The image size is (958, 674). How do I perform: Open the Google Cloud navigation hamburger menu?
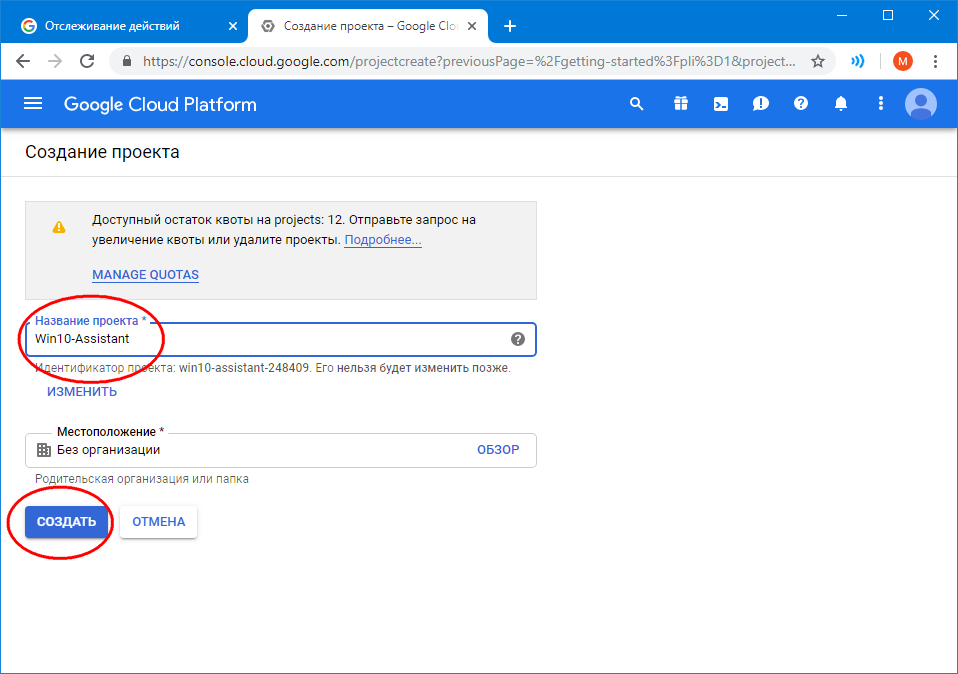(x=33, y=104)
